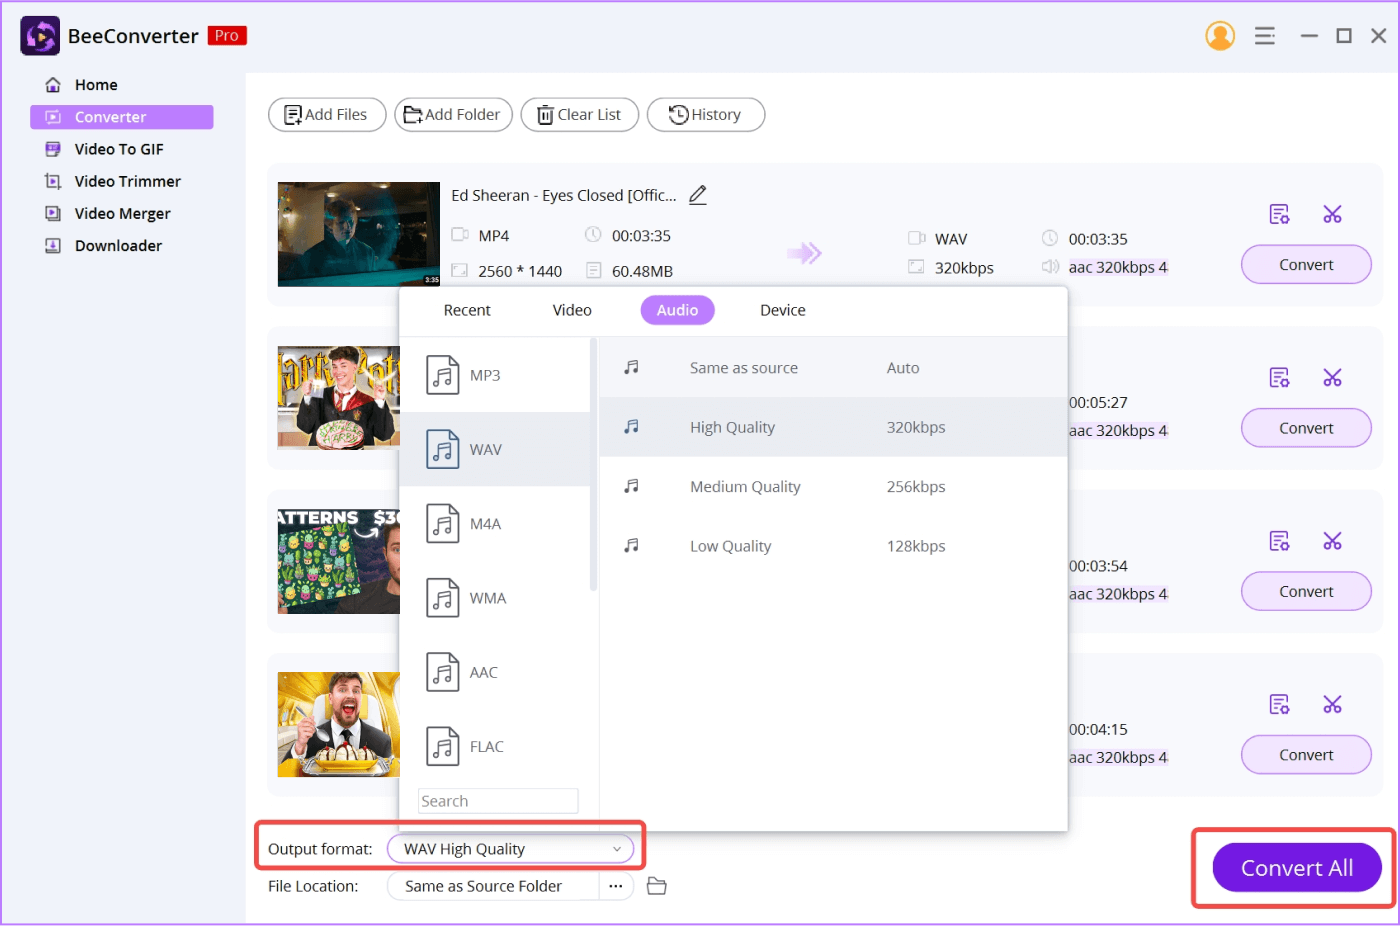
Task: Click the Add Files button
Action: (327, 115)
